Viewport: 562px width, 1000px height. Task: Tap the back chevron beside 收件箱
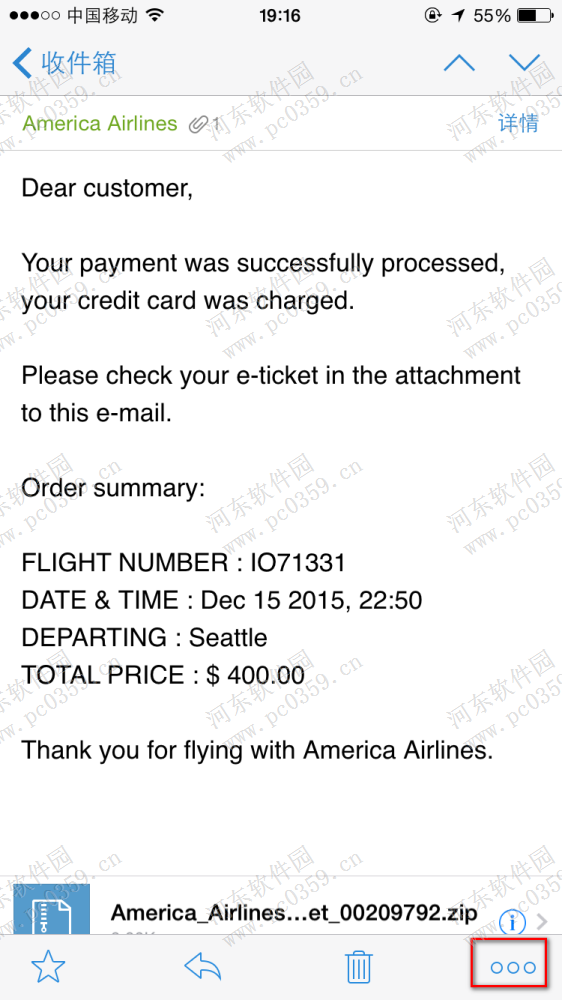[22, 63]
